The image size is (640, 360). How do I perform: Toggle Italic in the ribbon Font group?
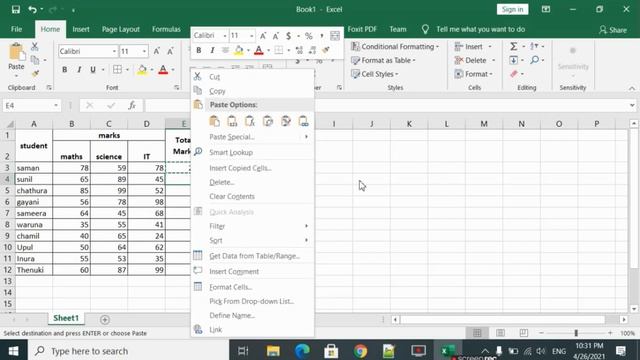click(x=79, y=70)
